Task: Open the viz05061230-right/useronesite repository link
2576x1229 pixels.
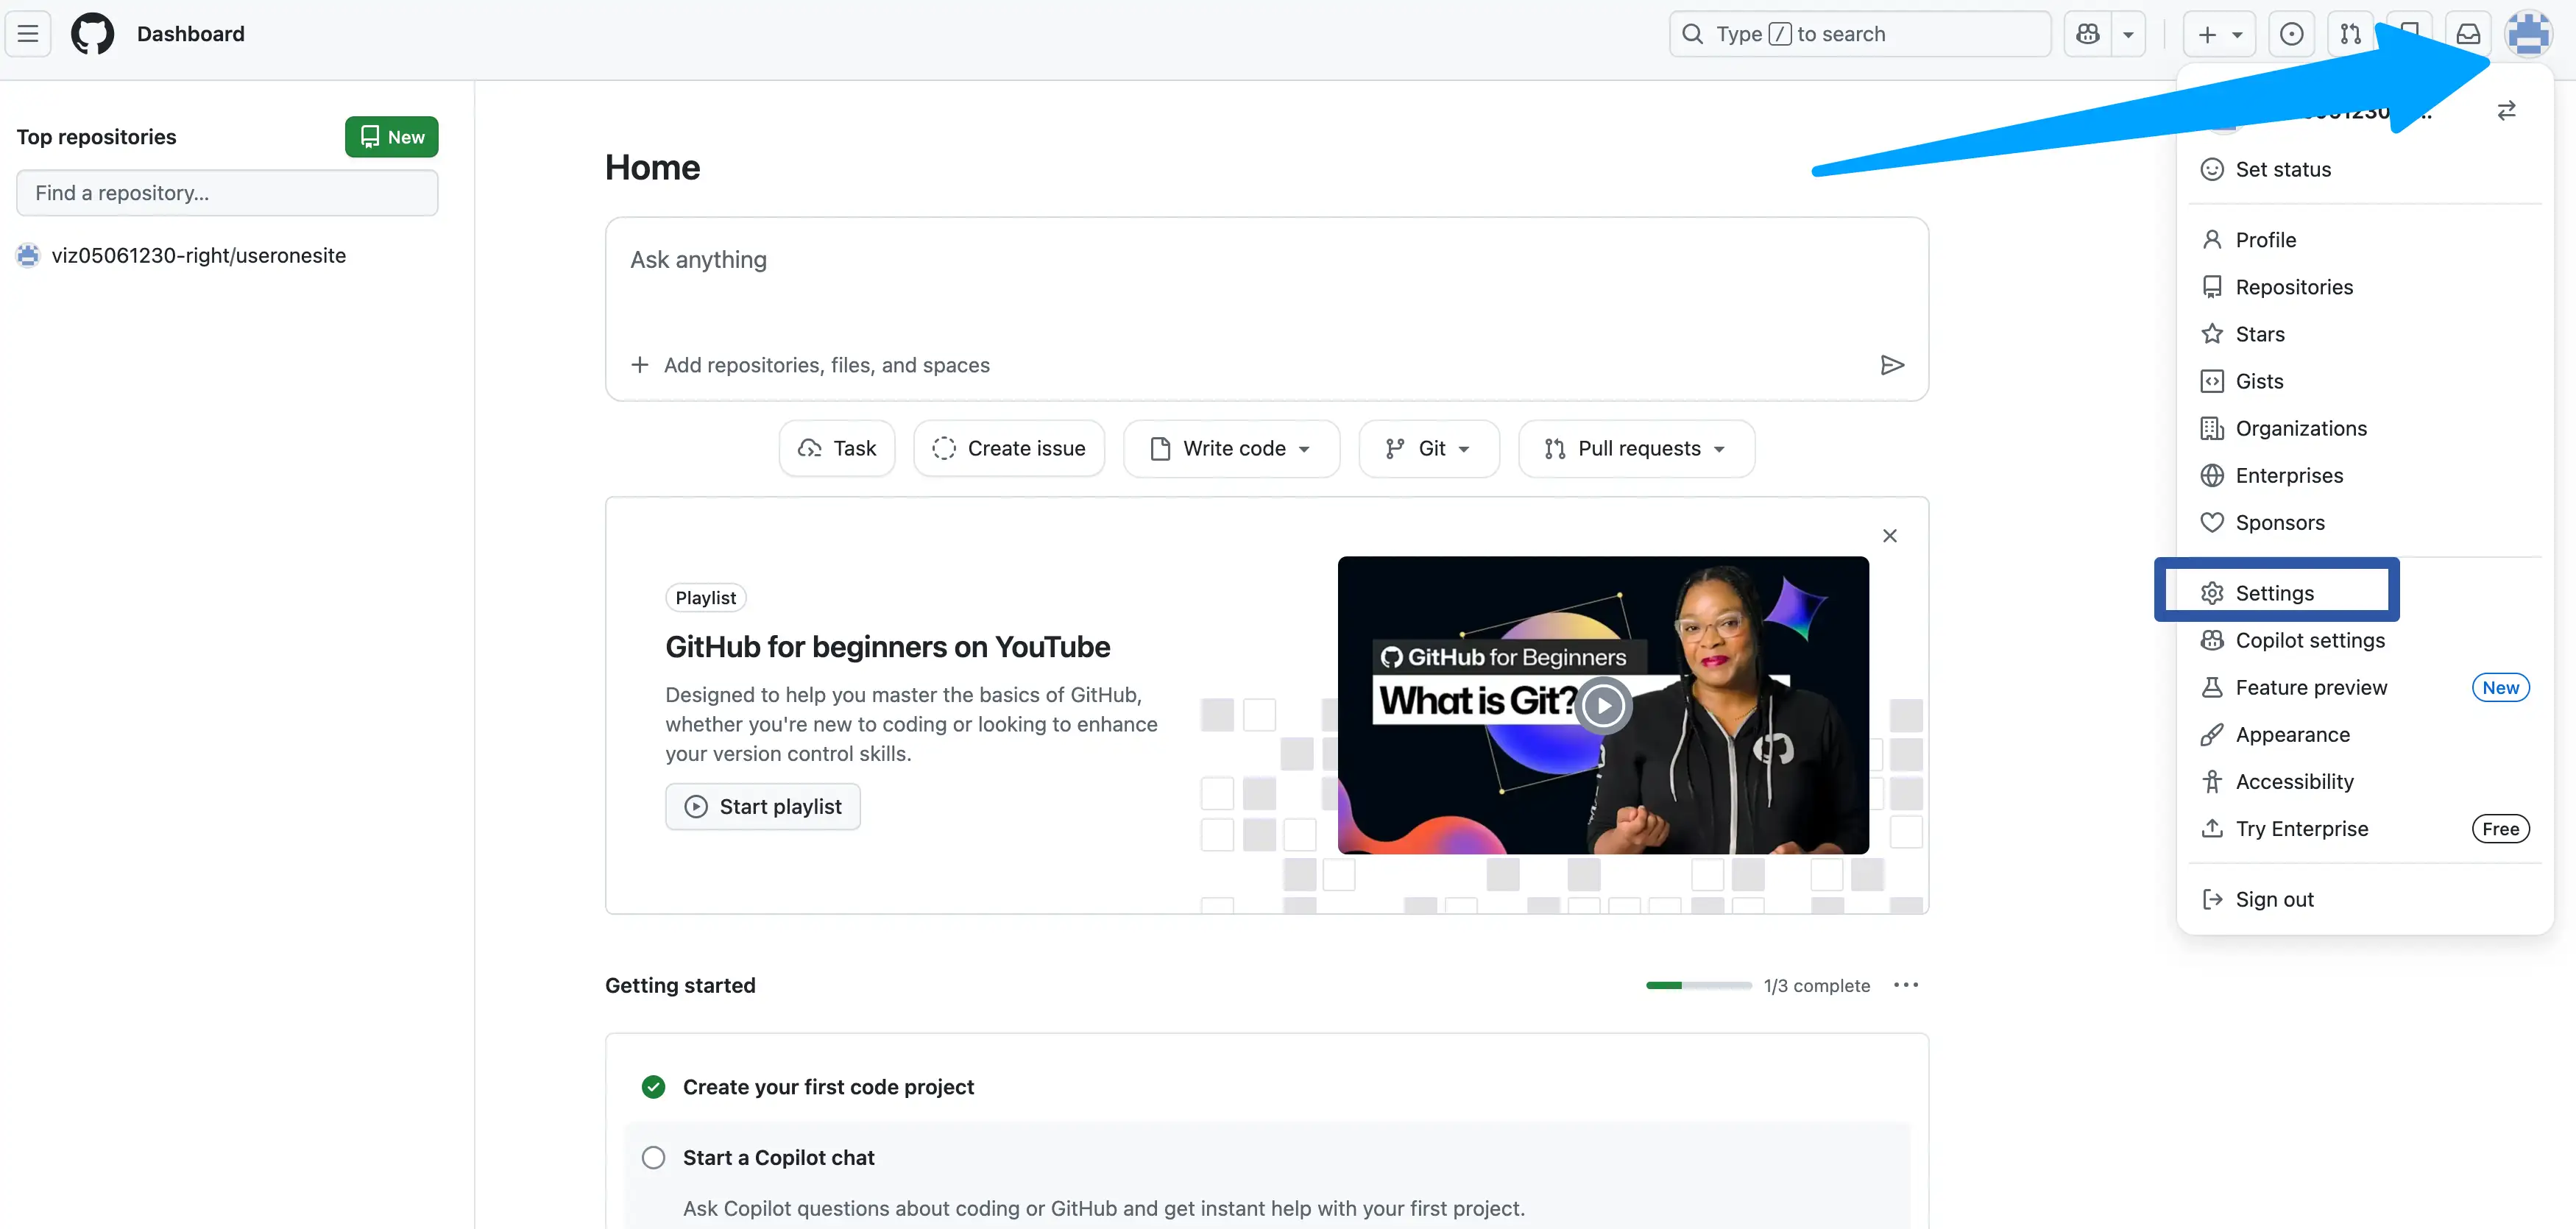Action: point(198,255)
